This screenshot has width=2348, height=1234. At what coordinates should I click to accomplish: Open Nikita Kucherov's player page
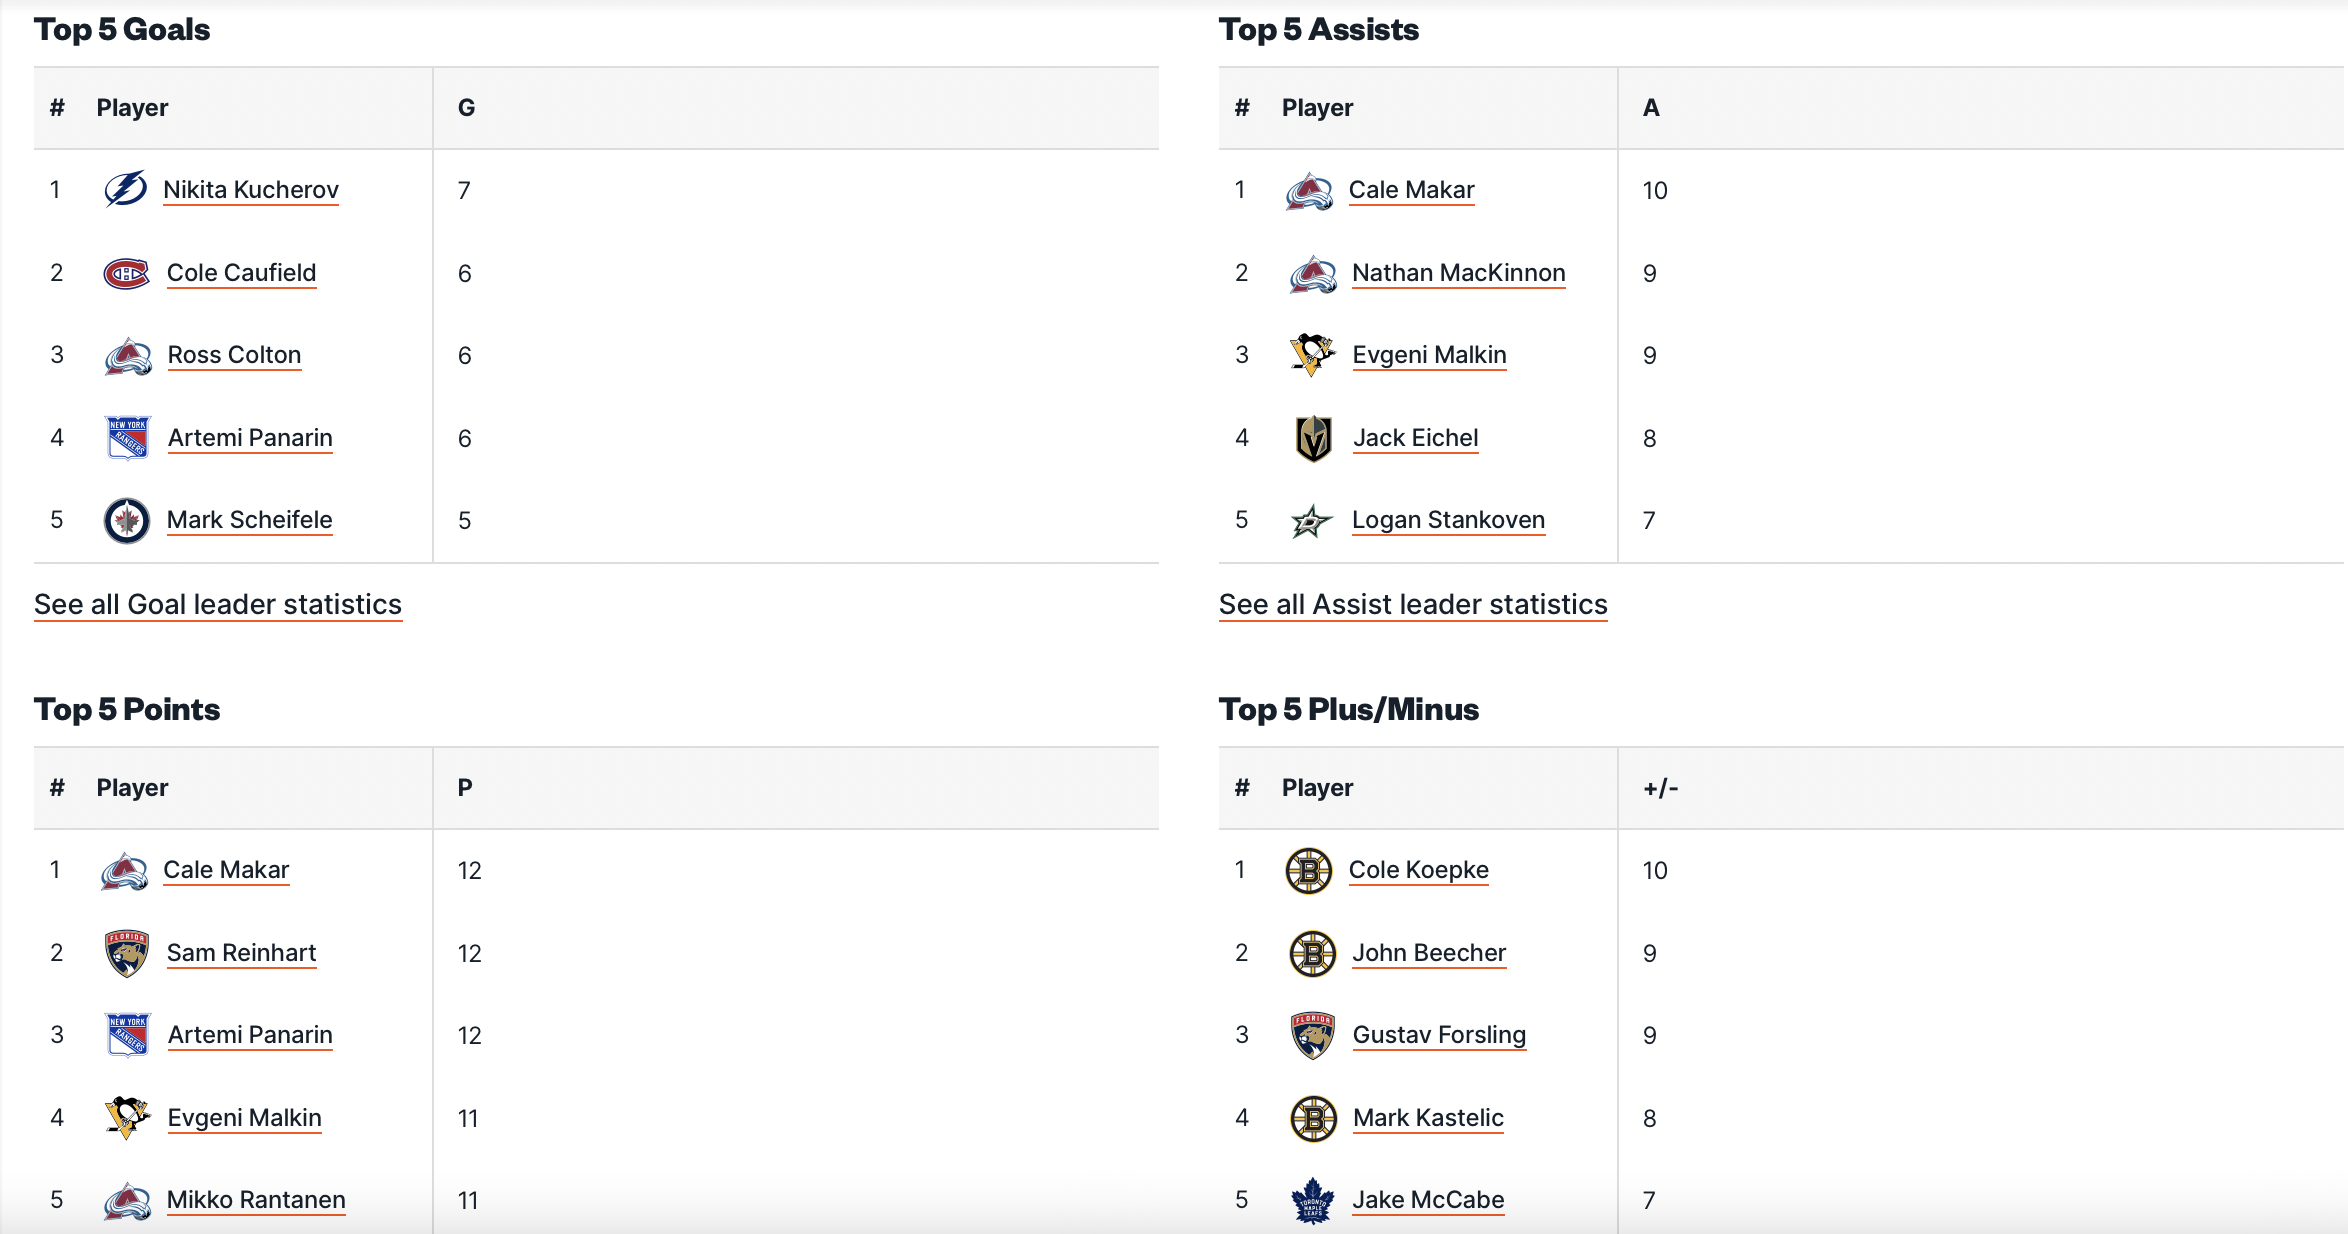click(x=251, y=190)
